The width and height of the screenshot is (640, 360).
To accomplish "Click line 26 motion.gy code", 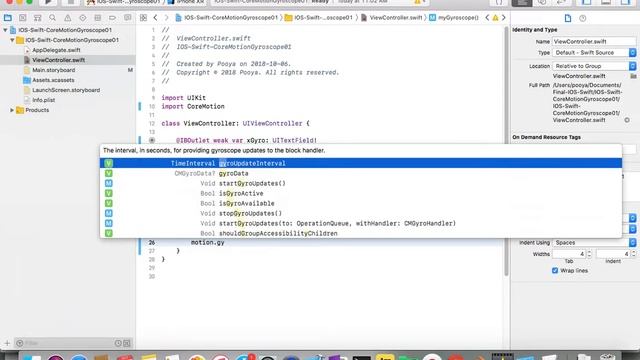I will click(x=208, y=242).
